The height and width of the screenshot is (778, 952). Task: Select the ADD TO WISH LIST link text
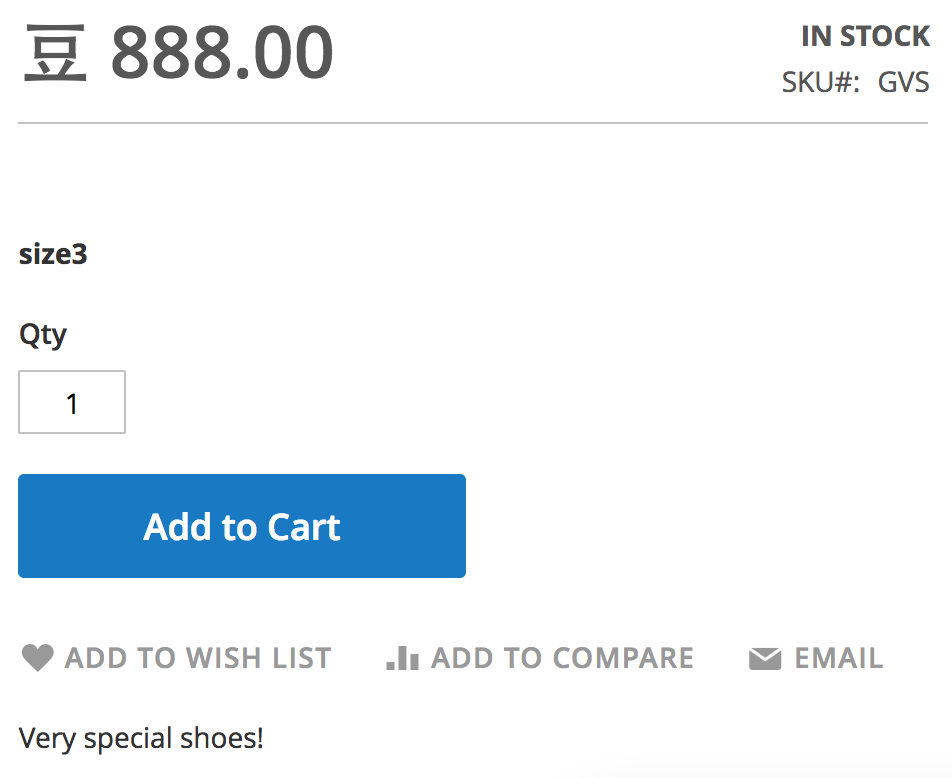click(x=198, y=658)
